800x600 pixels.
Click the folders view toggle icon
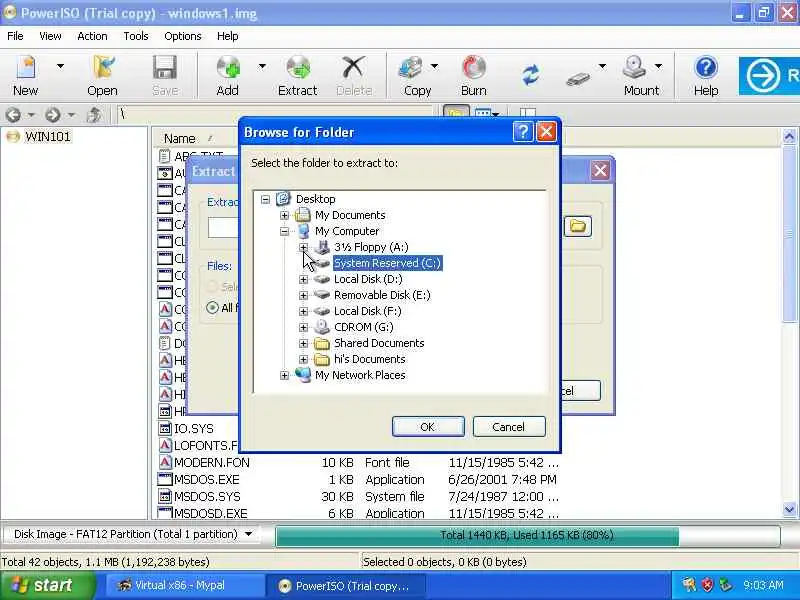click(456, 112)
